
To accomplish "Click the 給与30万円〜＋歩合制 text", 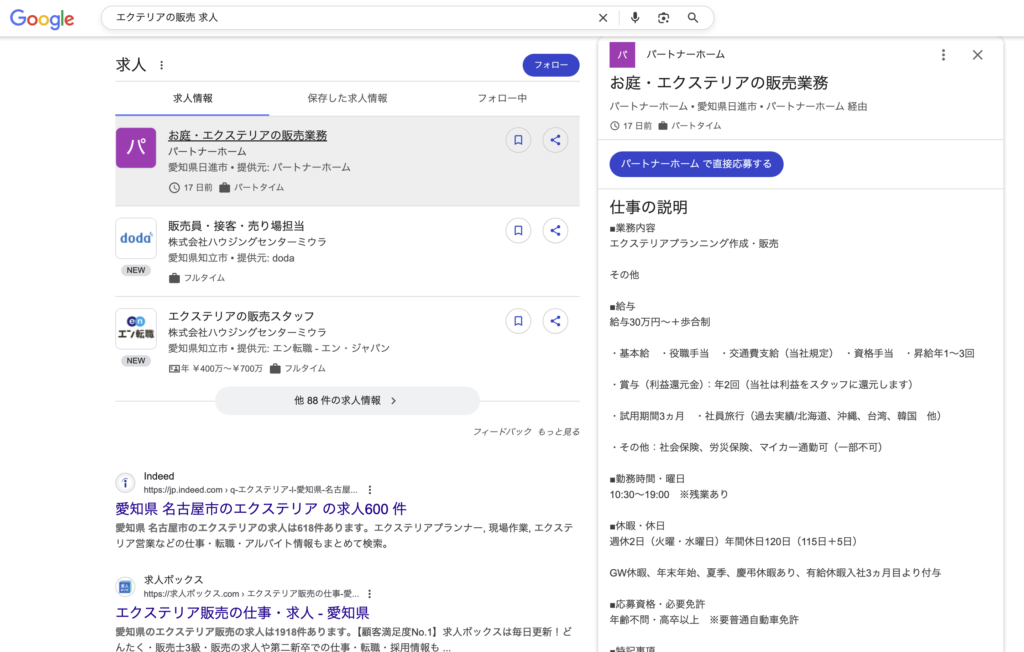I will (660, 322).
